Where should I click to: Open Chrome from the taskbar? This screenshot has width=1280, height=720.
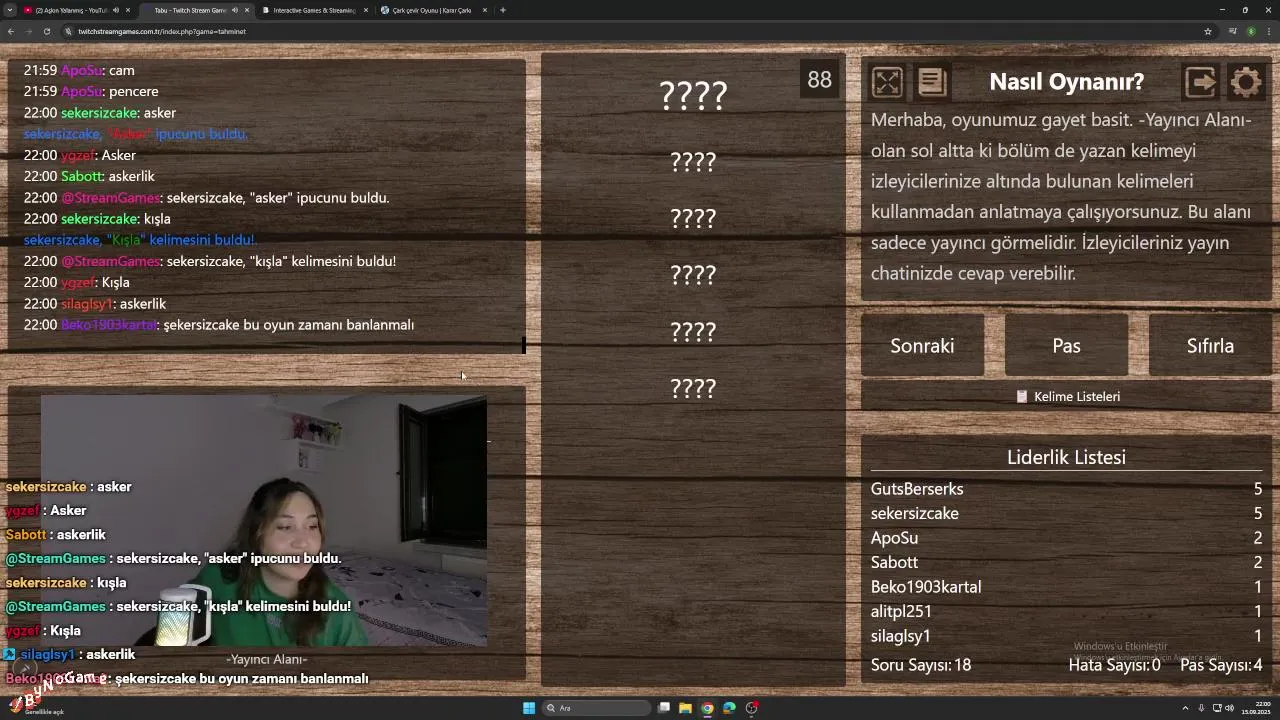point(707,708)
